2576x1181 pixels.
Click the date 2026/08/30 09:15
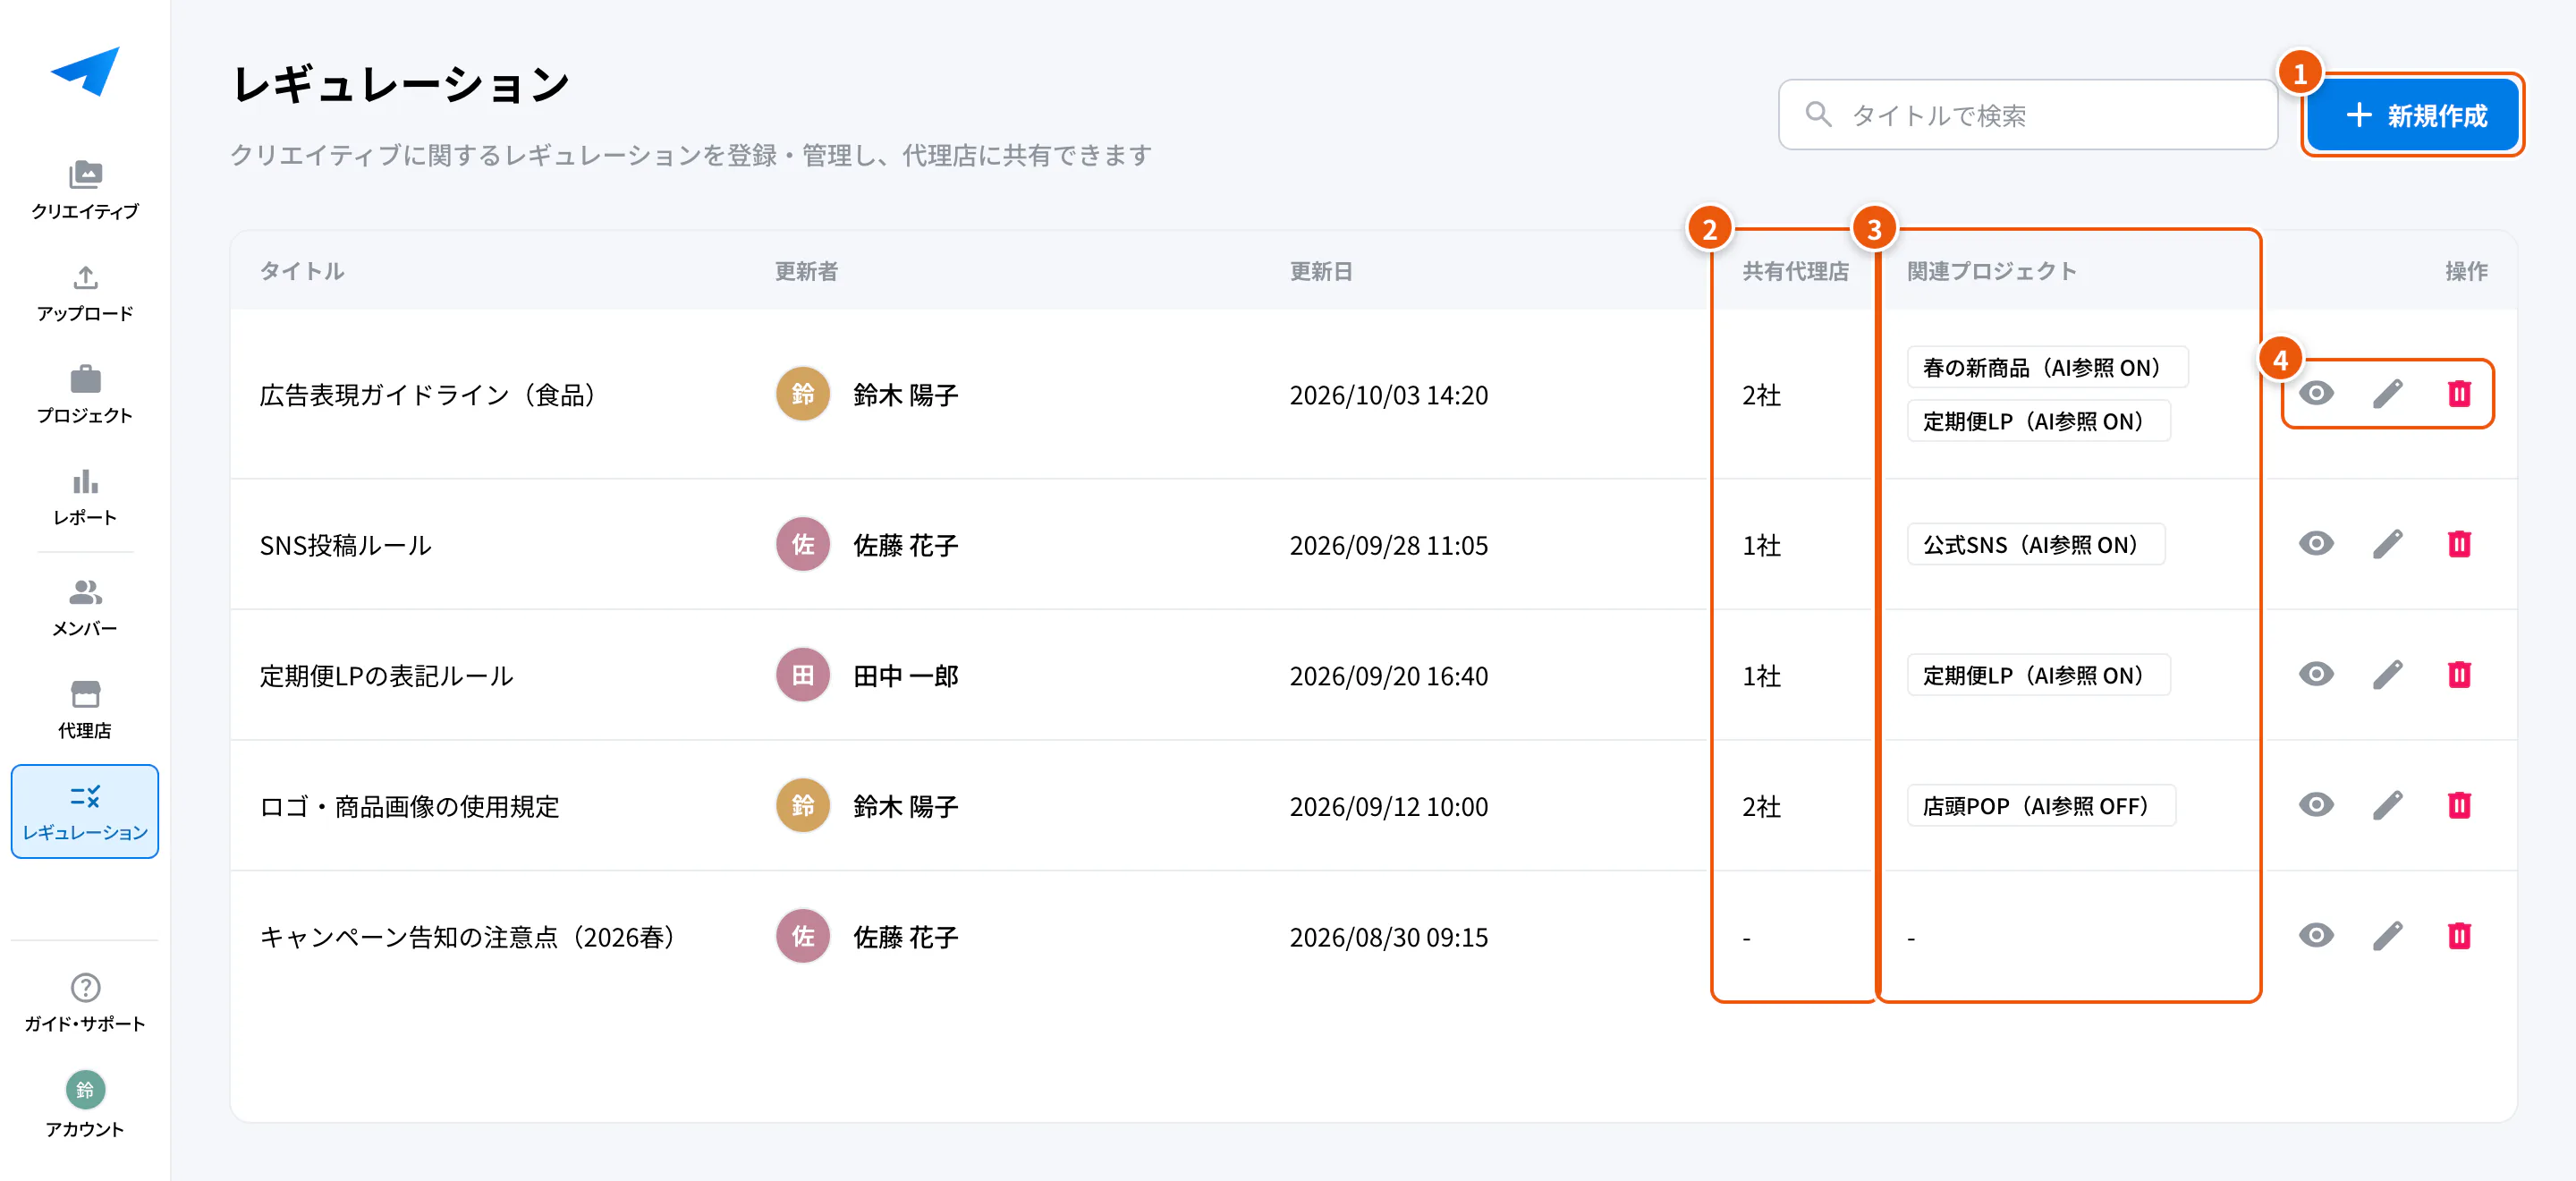coord(1388,937)
